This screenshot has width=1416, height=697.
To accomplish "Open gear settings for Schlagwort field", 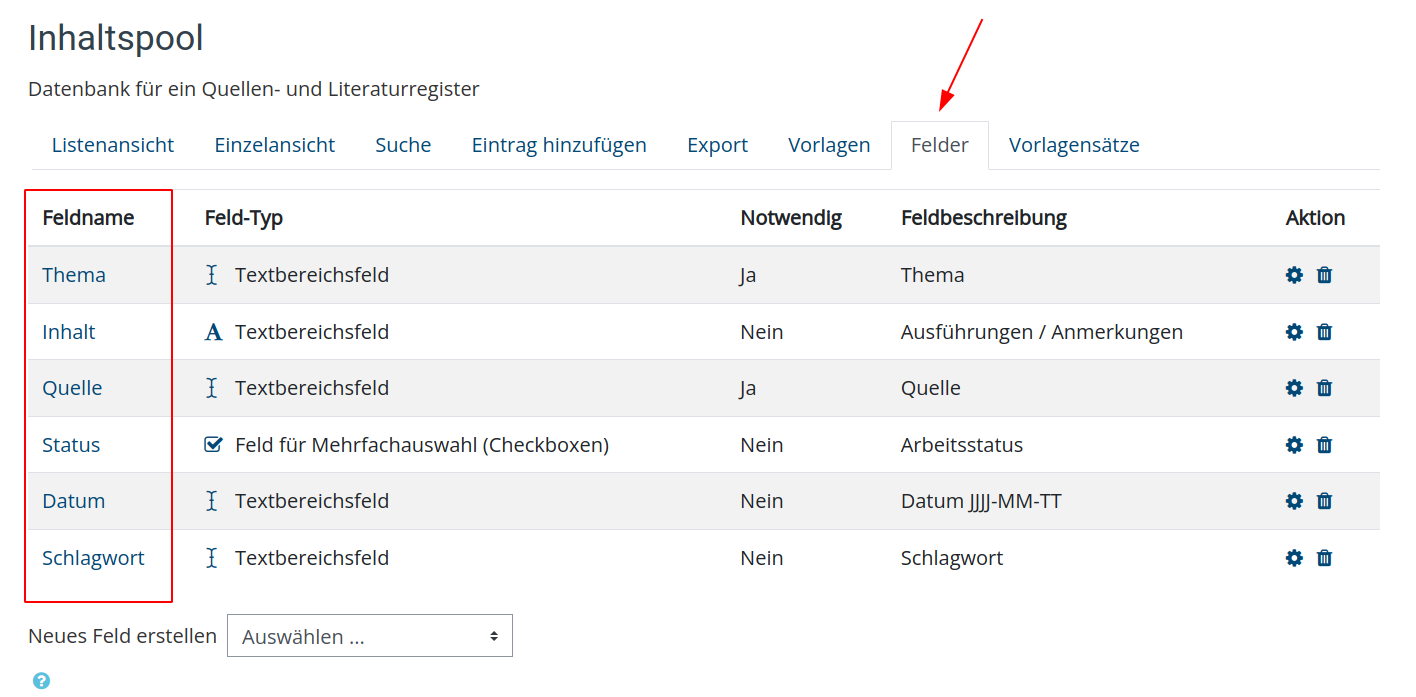I will point(1294,558).
